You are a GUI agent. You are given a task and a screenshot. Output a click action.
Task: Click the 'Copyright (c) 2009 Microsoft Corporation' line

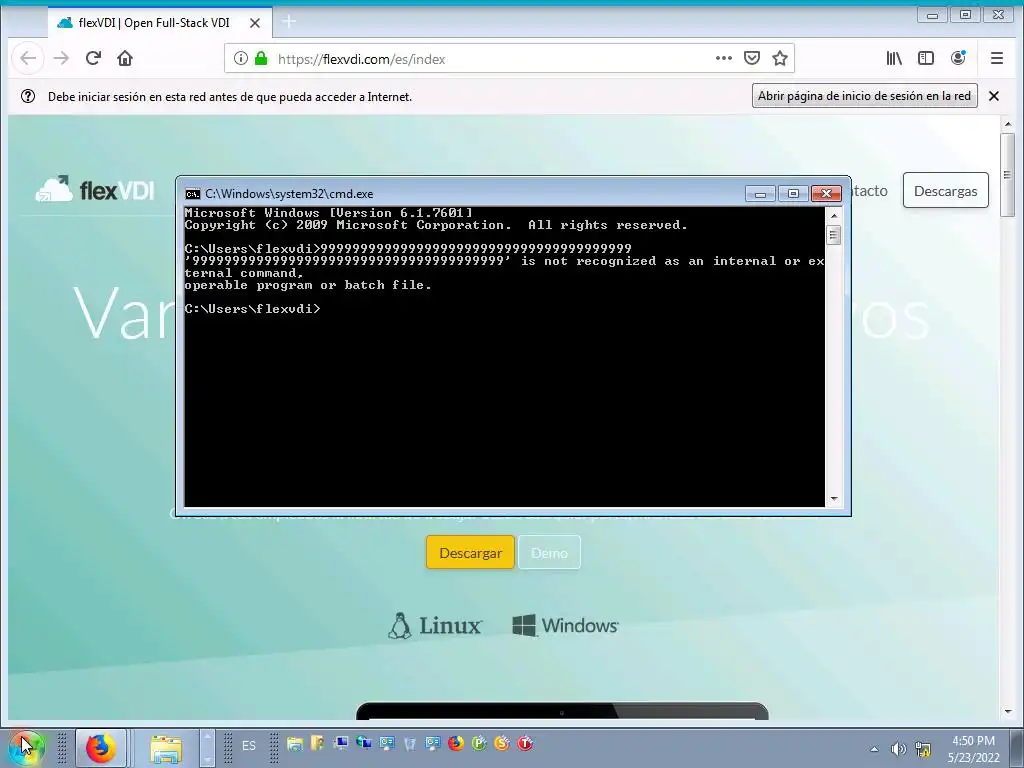[436, 225]
